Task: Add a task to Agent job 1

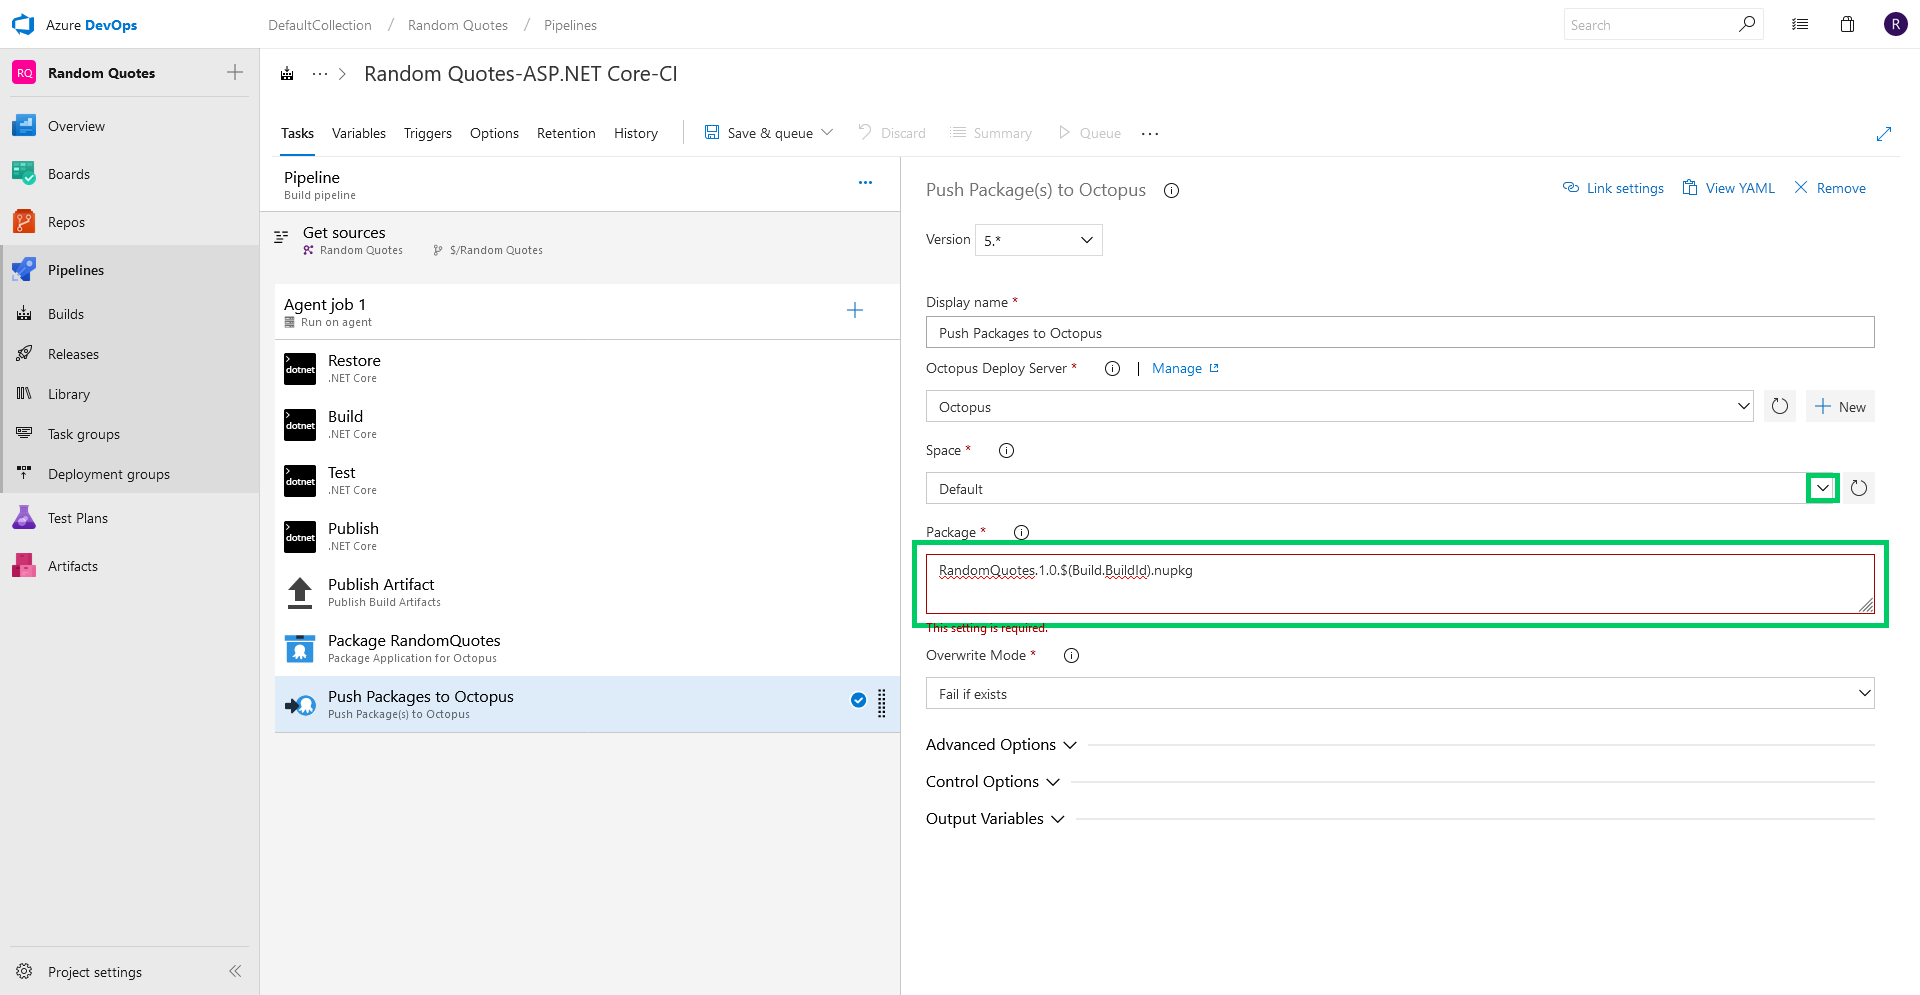Action: pos(855,310)
